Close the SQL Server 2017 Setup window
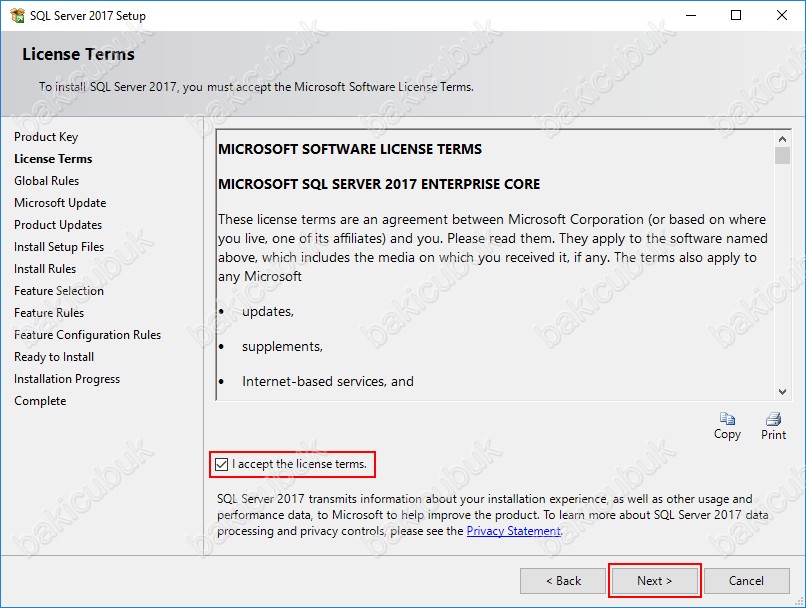 (782, 15)
